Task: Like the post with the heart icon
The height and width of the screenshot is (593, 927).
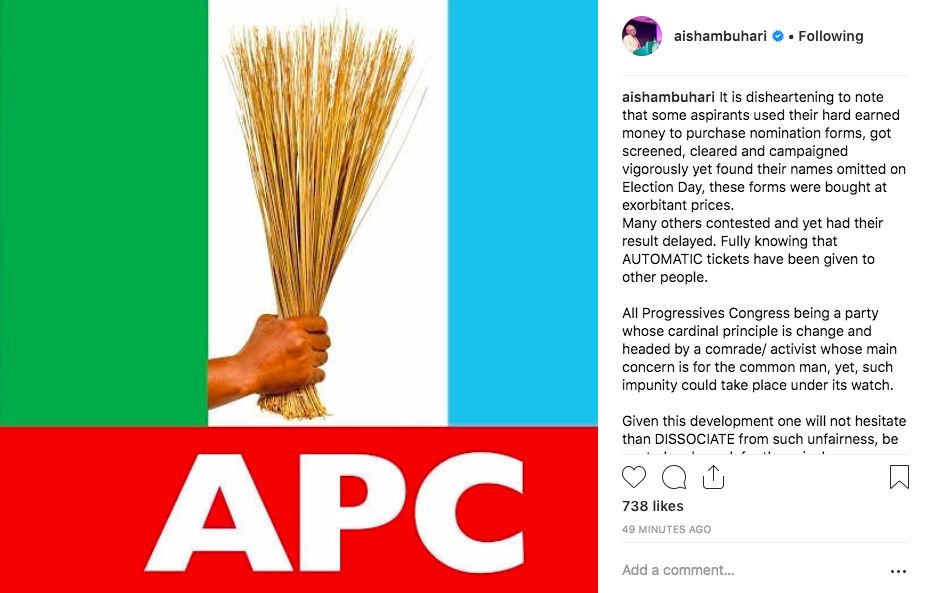Action: [634, 477]
